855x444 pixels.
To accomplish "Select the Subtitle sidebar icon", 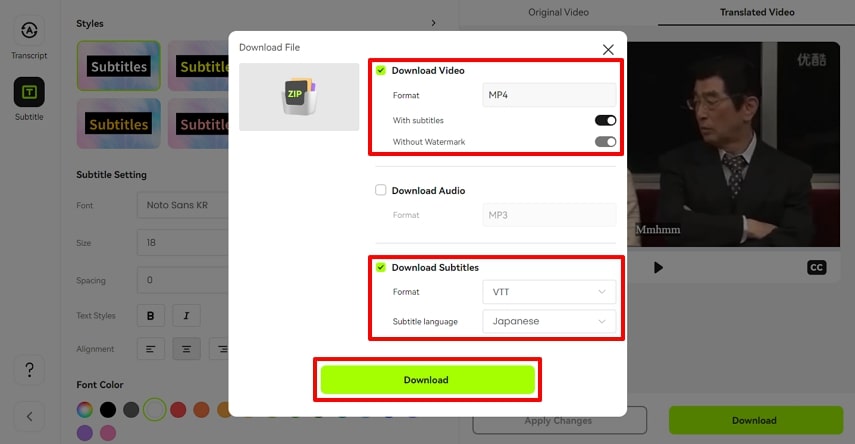I will (x=29, y=92).
